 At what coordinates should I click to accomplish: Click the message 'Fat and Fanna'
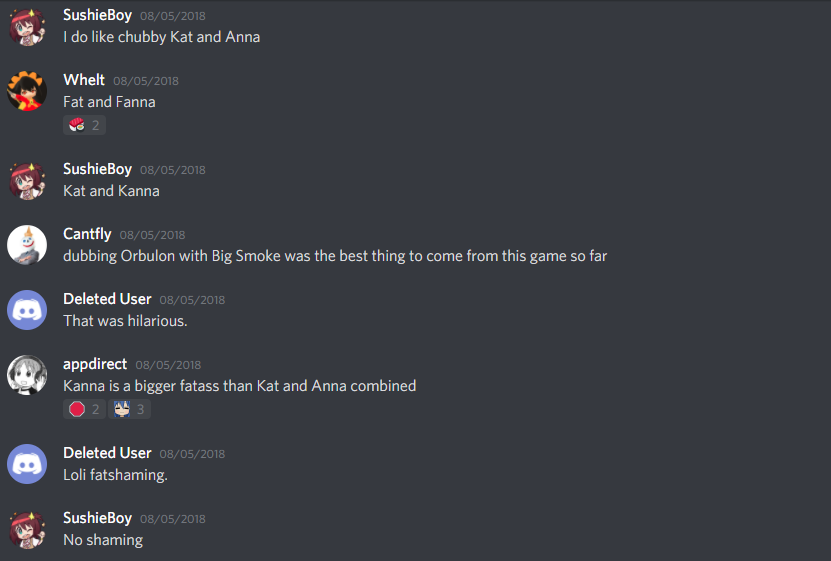(x=109, y=102)
